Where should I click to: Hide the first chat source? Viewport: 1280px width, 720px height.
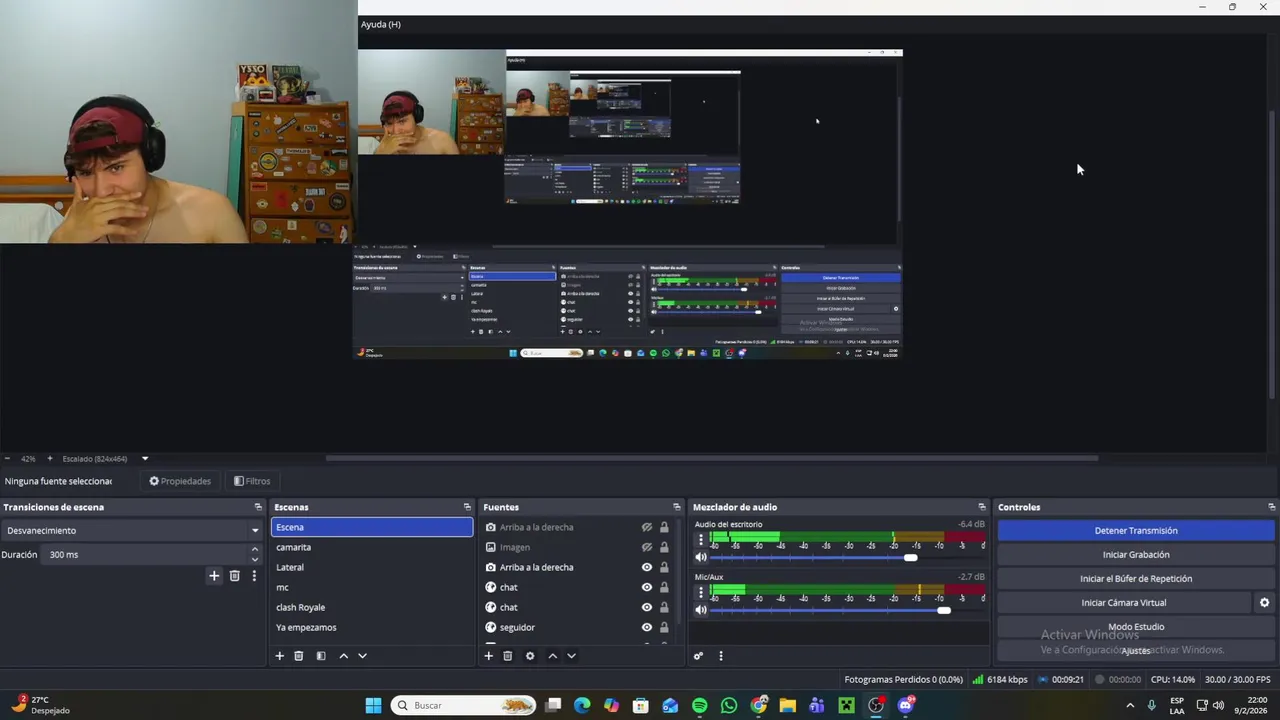[647, 587]
